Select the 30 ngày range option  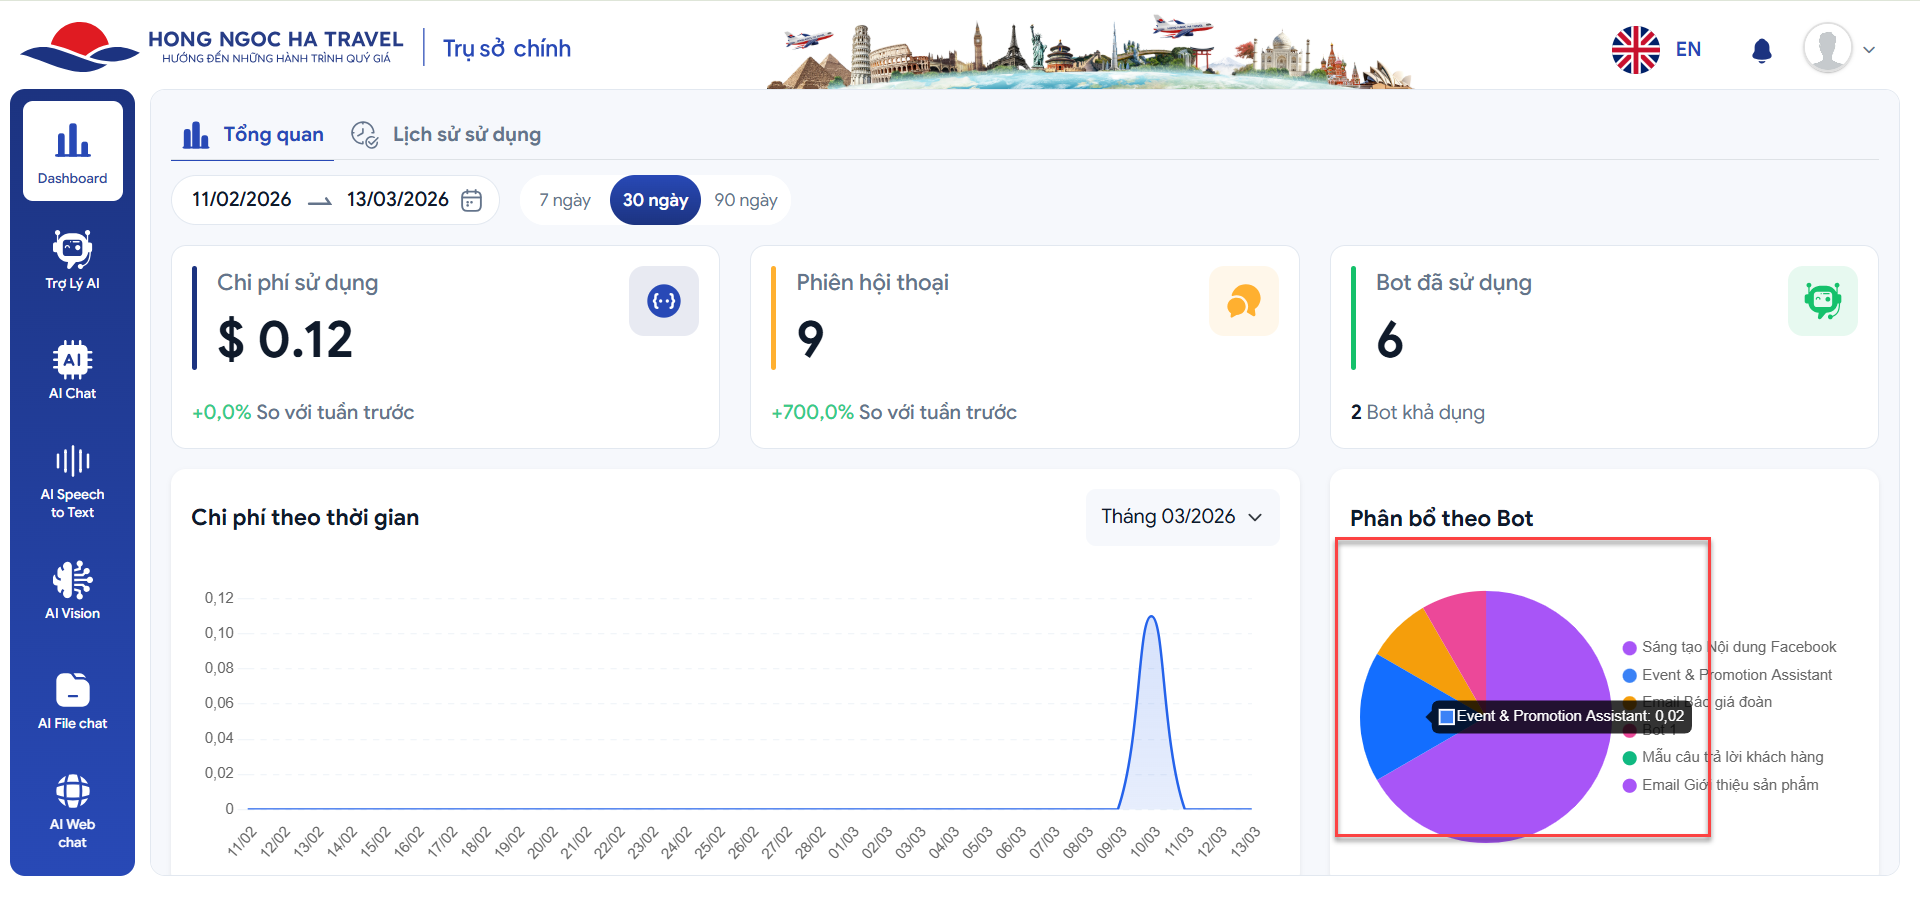(655, 200)
